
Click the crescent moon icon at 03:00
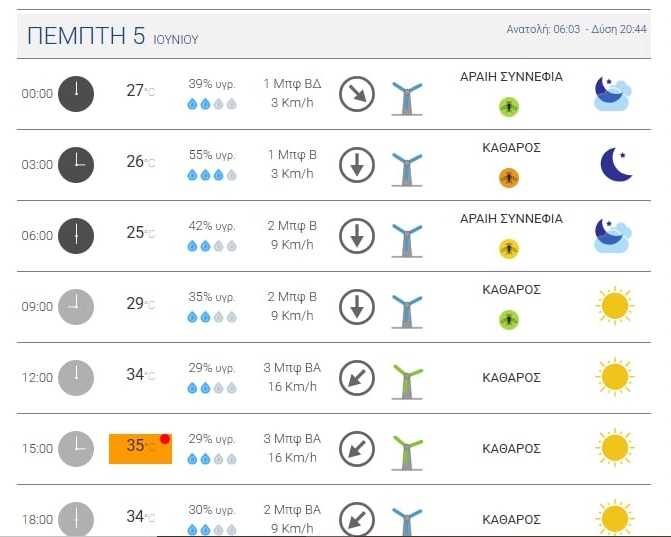point(615,164)
